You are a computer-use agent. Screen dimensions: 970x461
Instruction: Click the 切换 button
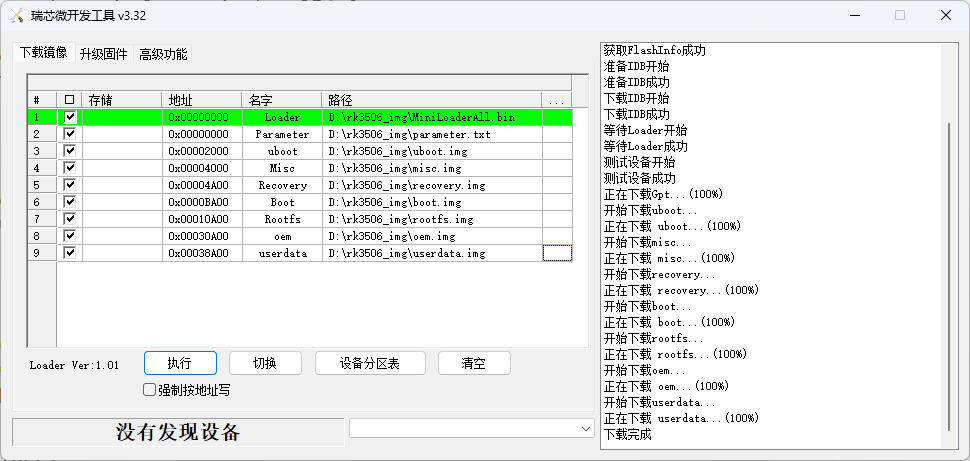[265, 363]
